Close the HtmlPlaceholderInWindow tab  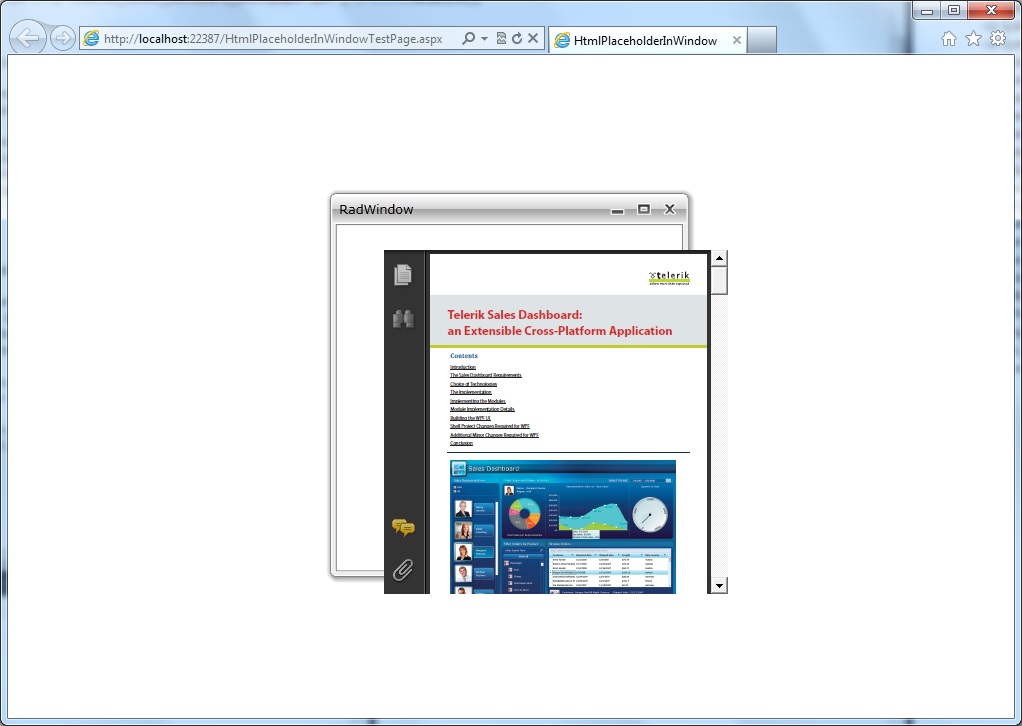pyautogui.click(x=737, y=40)
